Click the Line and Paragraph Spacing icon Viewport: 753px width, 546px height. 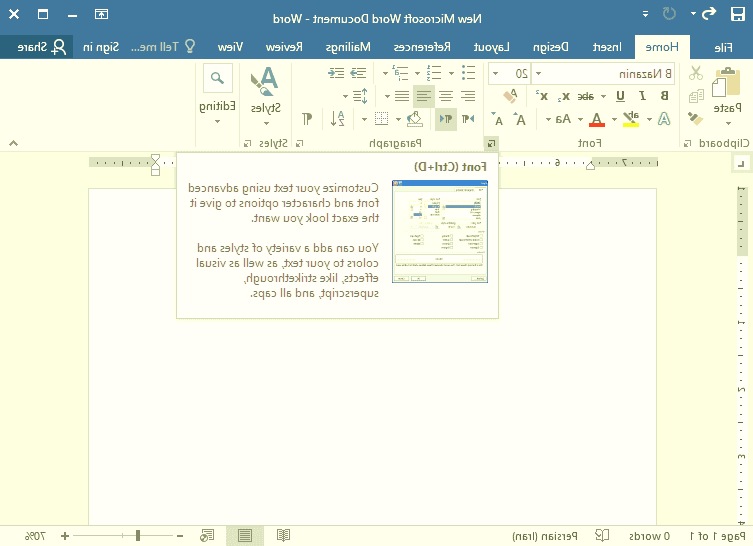[x=360, y=96]
